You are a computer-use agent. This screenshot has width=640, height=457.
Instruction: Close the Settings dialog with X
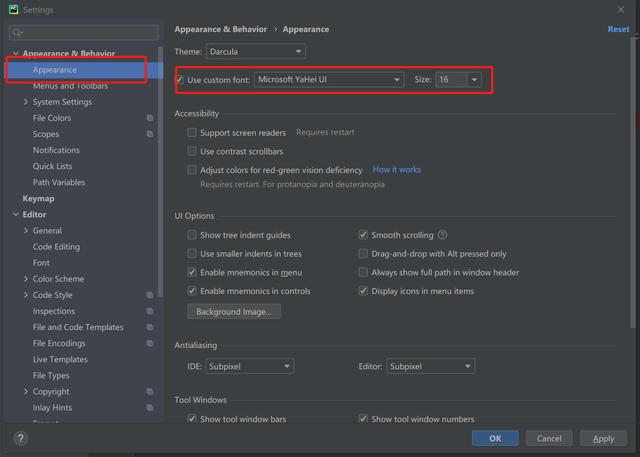click(x=620, y=9)
